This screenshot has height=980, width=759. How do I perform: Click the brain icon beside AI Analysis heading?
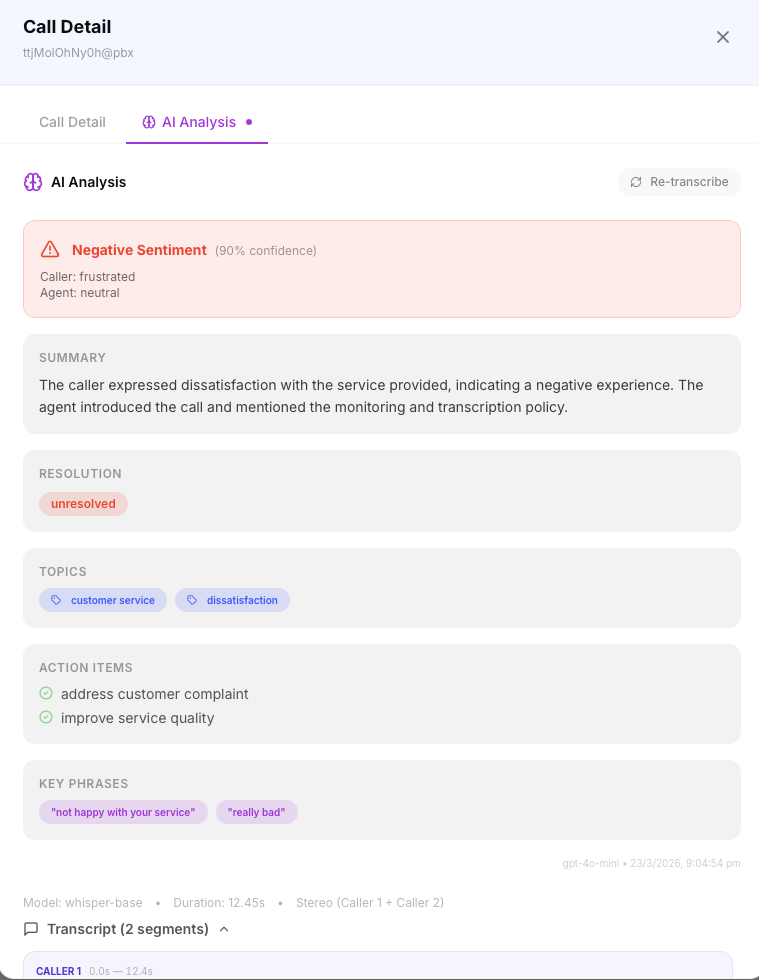tap(33, 182)
